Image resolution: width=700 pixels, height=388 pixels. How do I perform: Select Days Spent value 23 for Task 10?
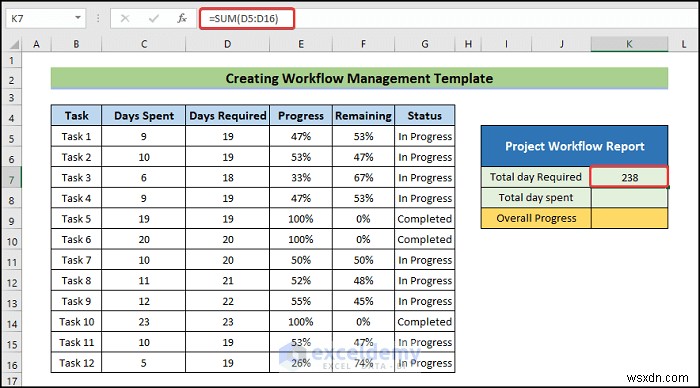coord(144,322)
